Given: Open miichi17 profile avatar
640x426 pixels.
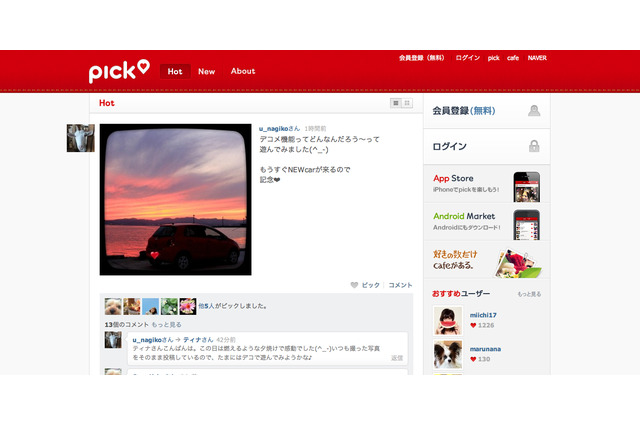Looking at the screenshot, I should pos(448,321).
